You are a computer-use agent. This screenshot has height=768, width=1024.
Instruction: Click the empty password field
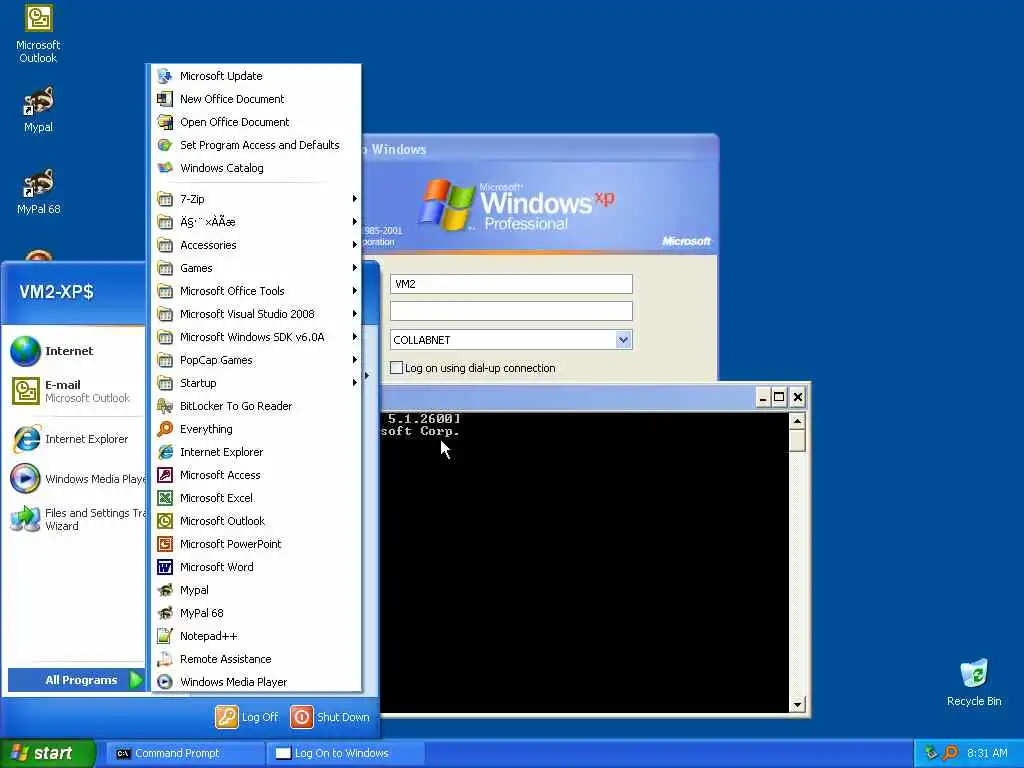point(511,311)
